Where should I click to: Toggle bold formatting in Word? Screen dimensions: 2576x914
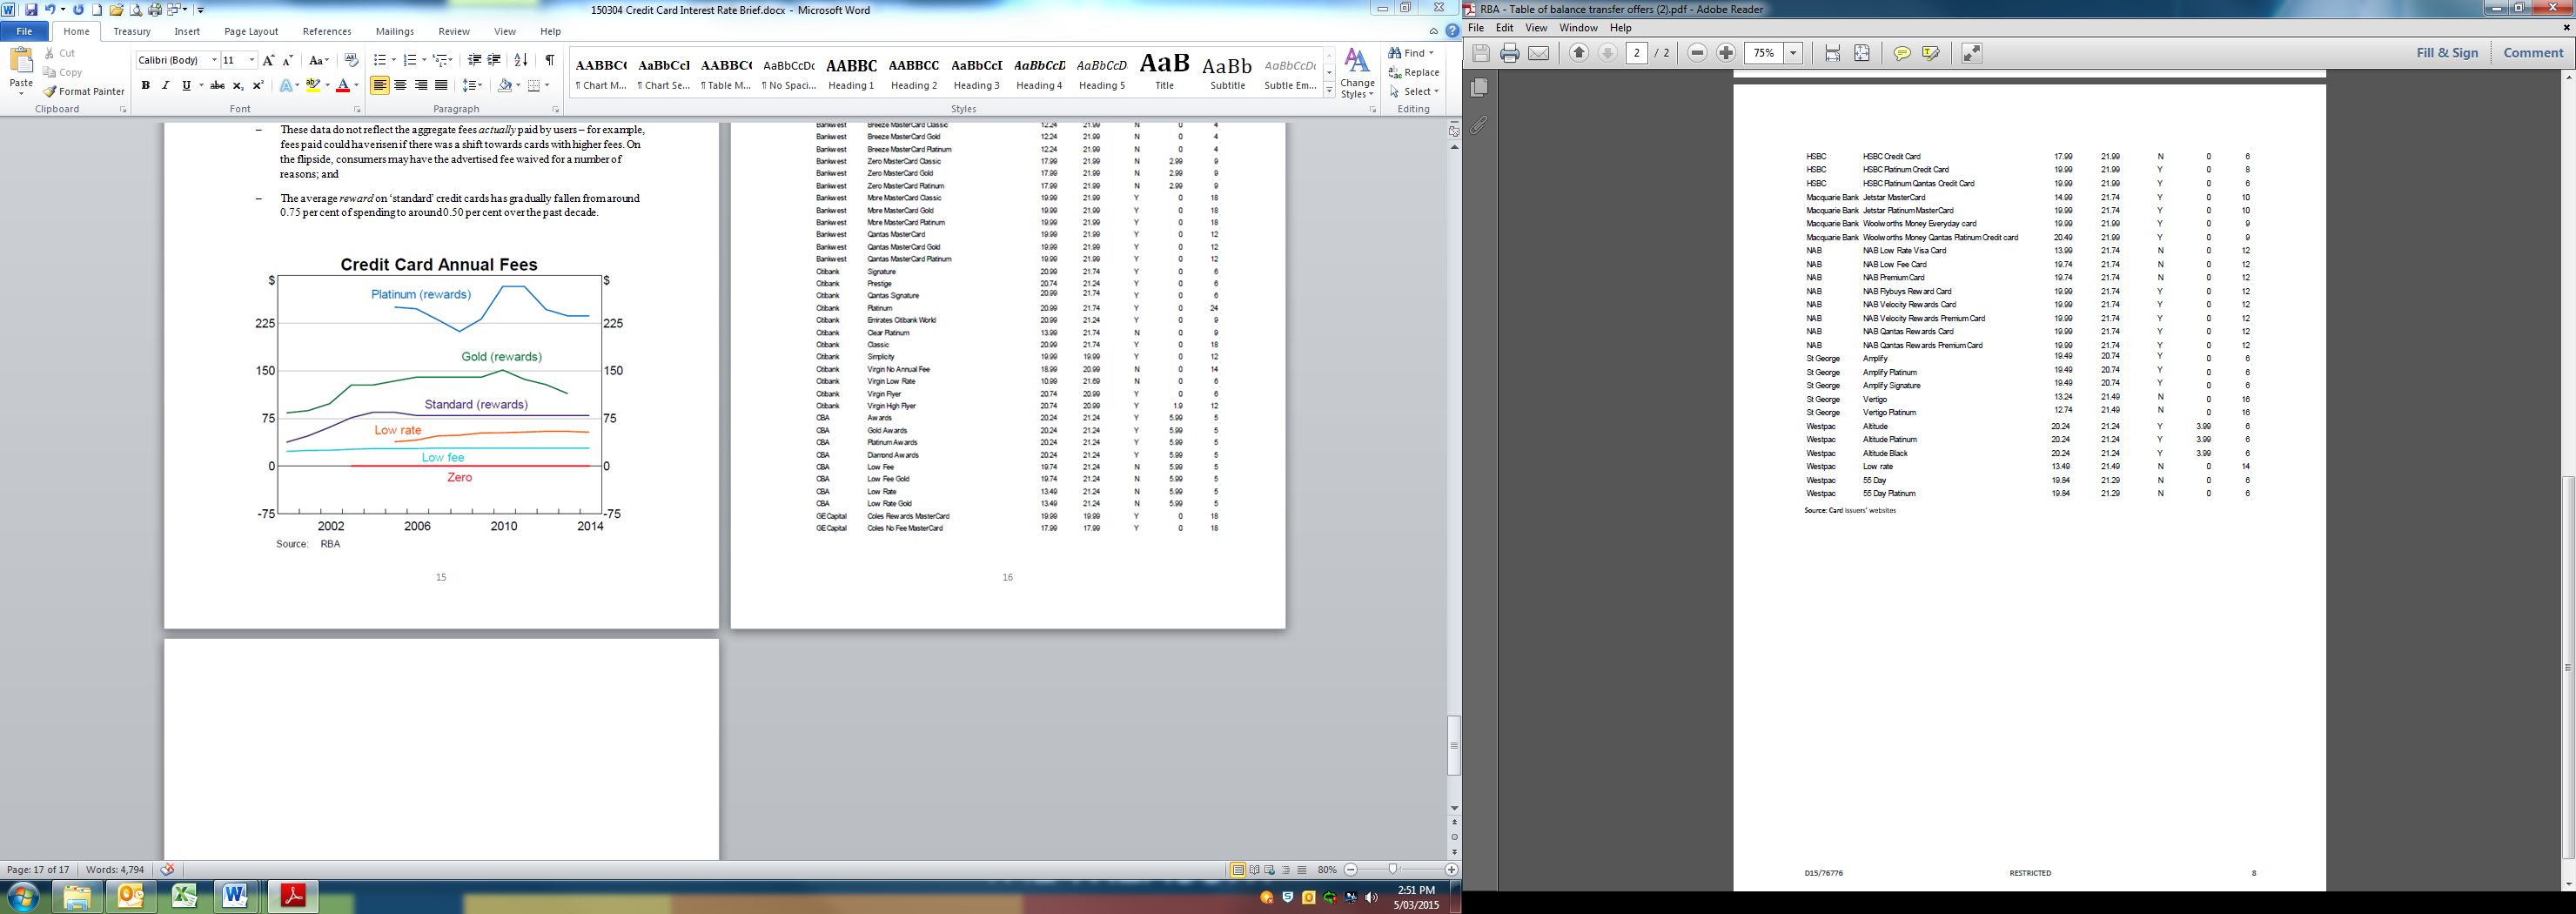[x=146, y=86]
